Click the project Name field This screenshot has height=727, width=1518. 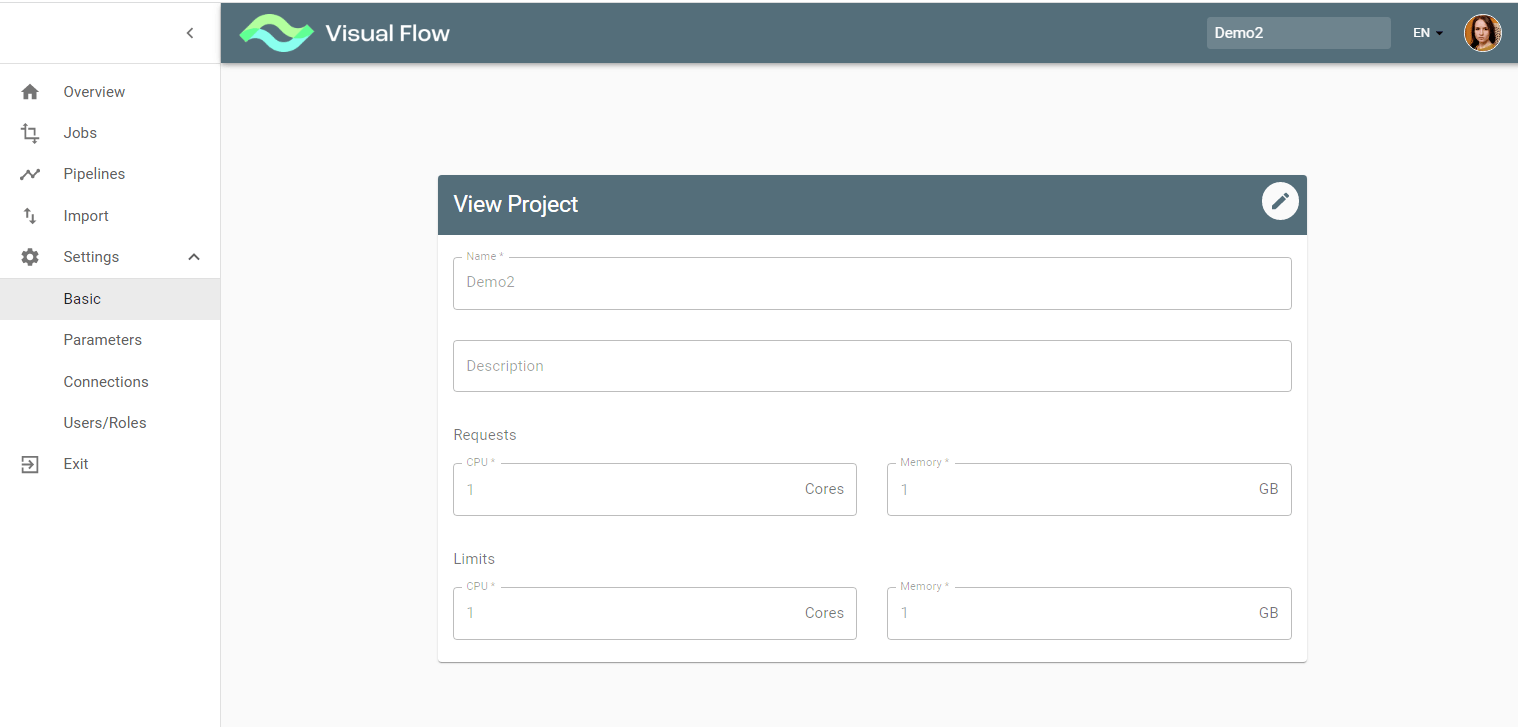pos(872,283)
